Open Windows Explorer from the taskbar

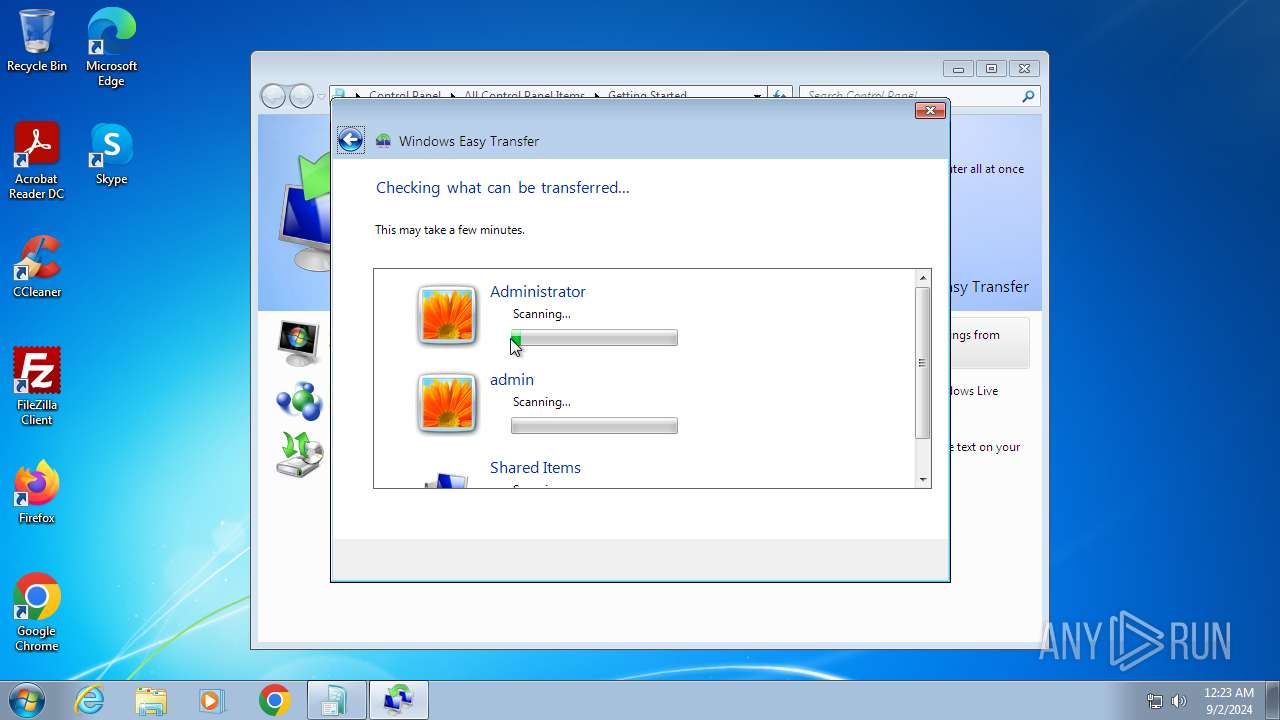click(151, 700)
